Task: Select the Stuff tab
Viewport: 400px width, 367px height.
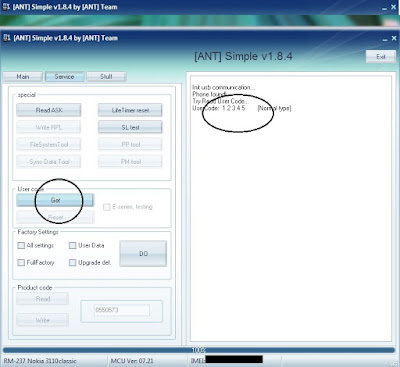Action: coord(106,77)
